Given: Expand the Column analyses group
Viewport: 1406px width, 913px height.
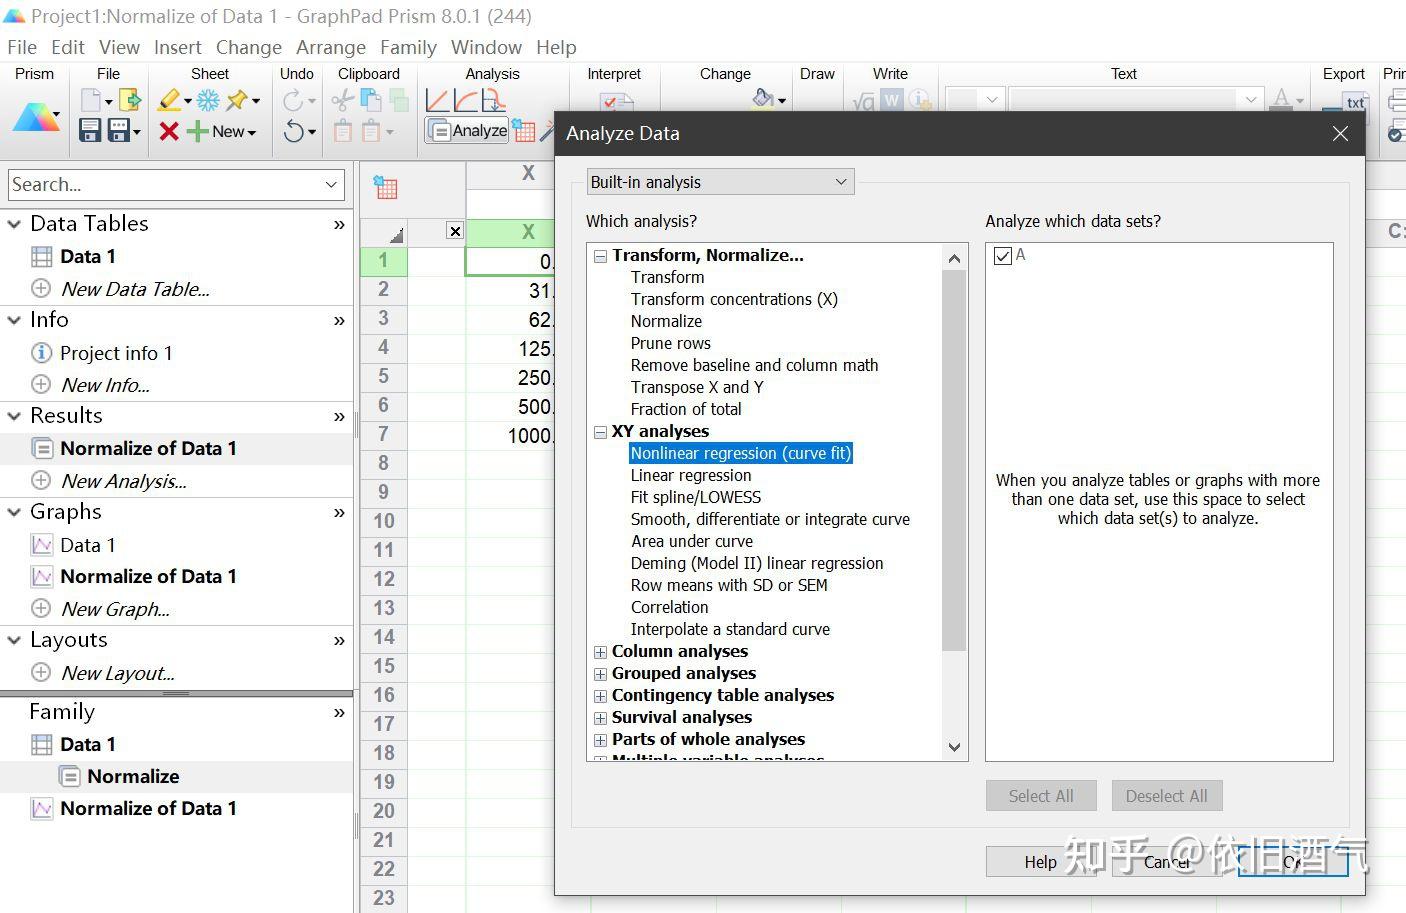Looking at the screenshot, I should tap(600, 652).
